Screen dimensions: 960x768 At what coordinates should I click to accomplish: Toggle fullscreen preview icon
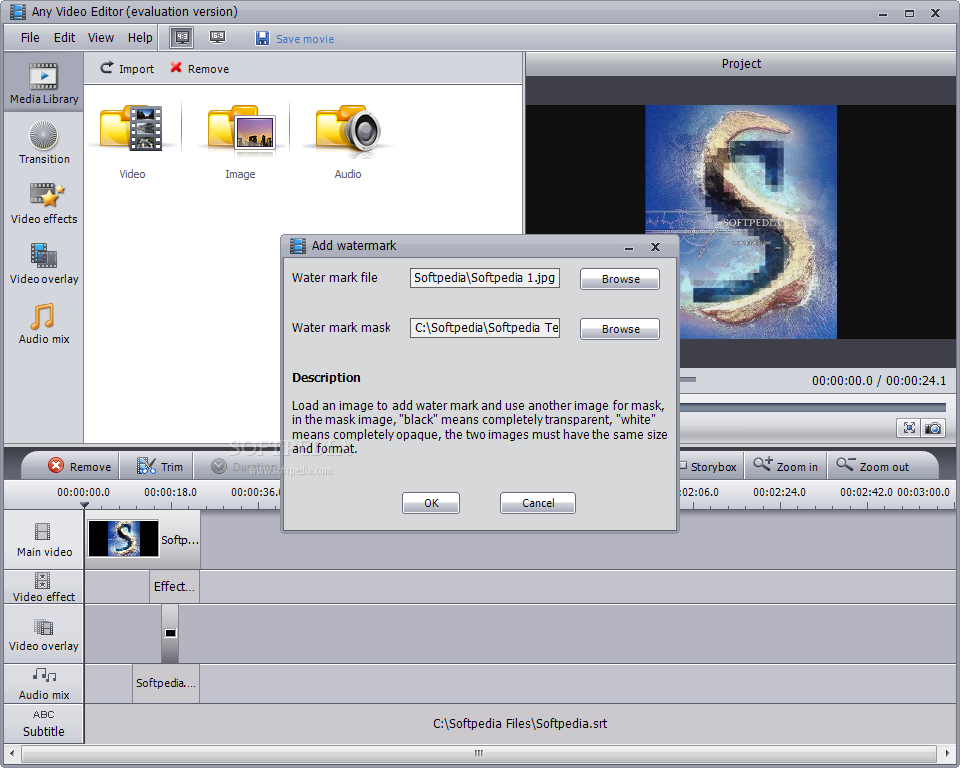click(909, 427)
